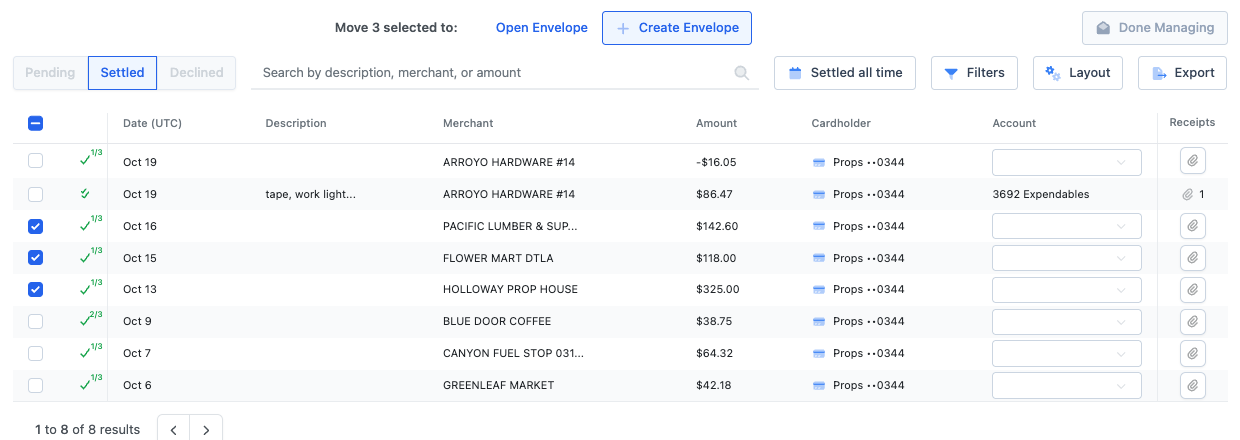View receipt for the $86.47 Arroyo Hardware row
The image size is (1240, 440).
[1192, 194]
